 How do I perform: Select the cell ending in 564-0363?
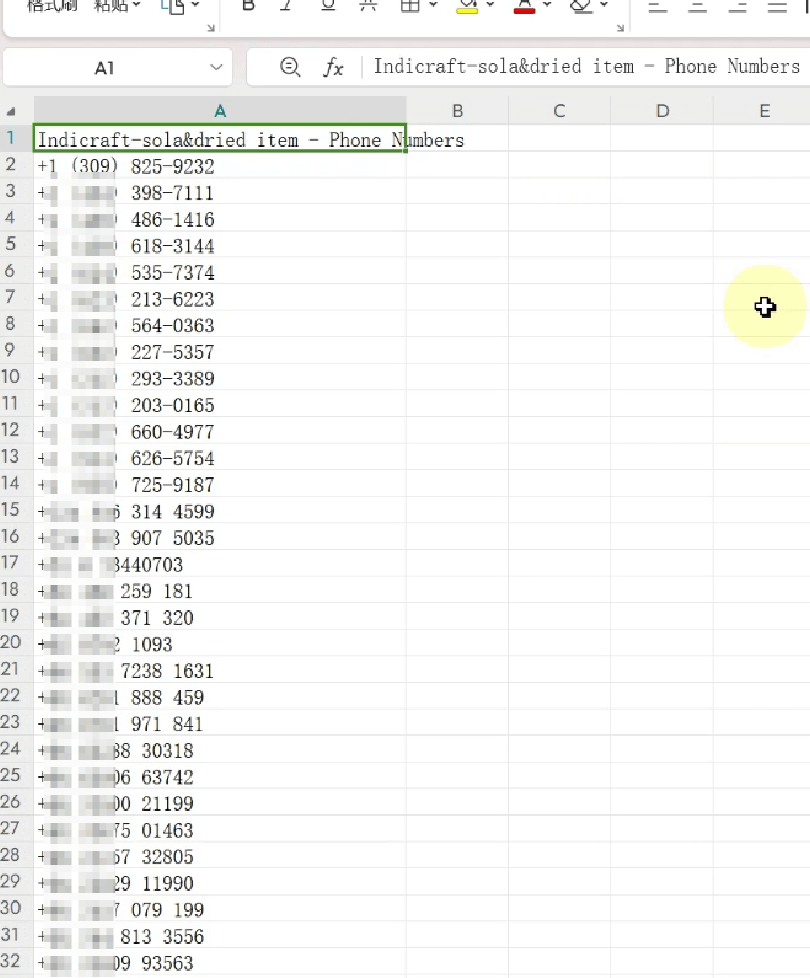point(219,325)
